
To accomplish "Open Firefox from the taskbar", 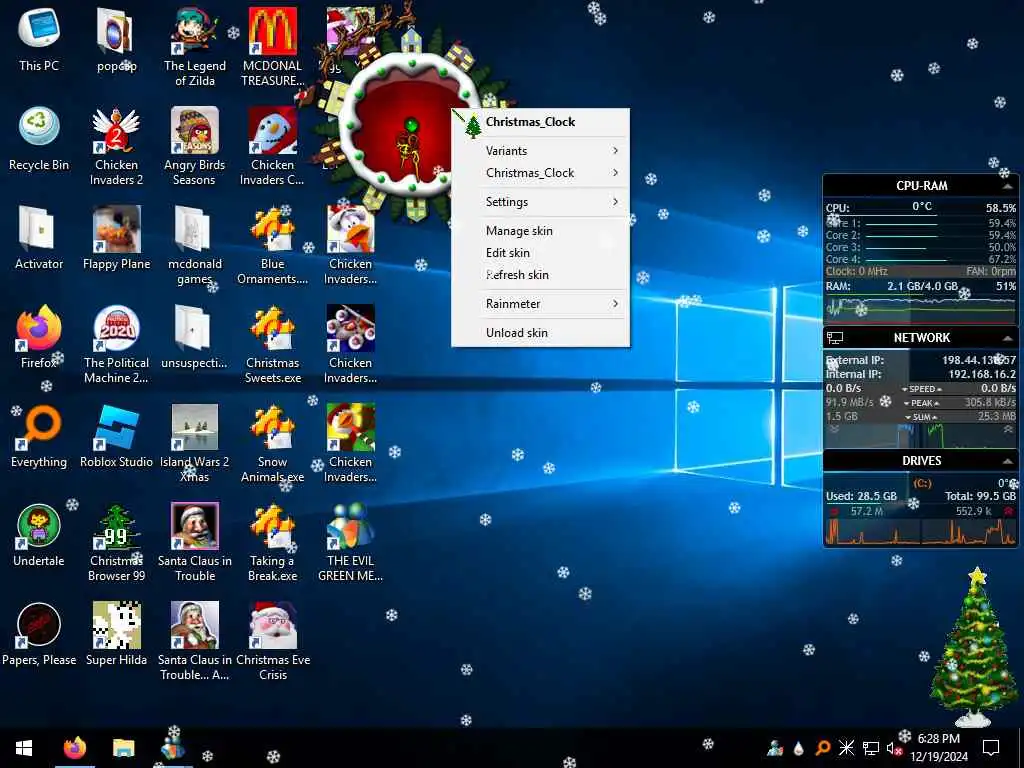I will tap(74, 748).
